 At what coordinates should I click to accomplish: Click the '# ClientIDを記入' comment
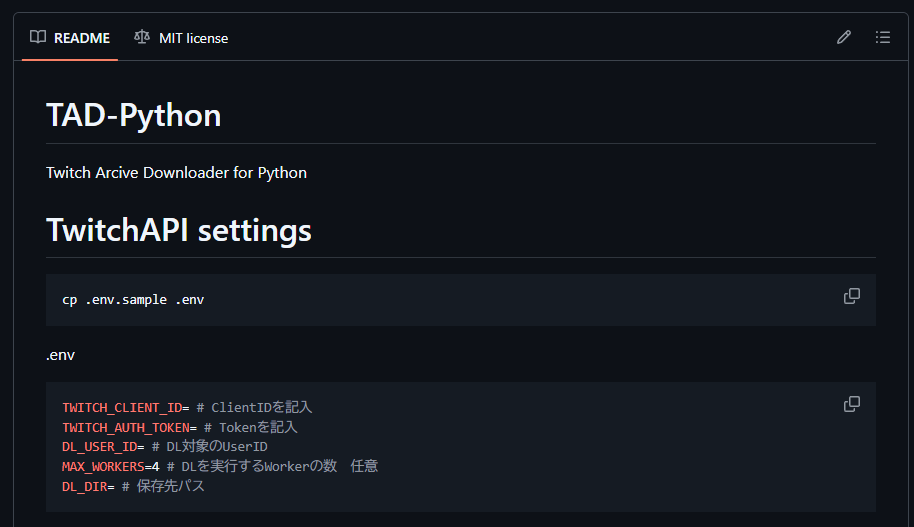pos(254,408)
